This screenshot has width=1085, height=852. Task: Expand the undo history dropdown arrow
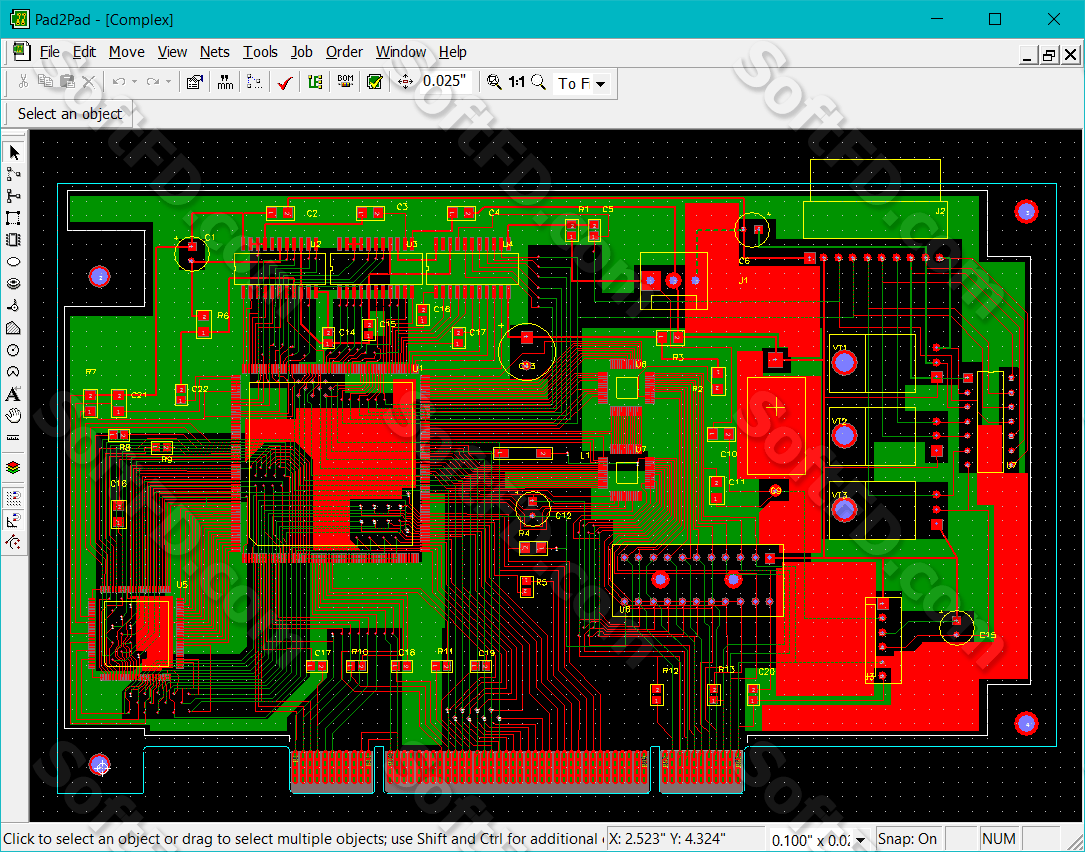point(134,82)
